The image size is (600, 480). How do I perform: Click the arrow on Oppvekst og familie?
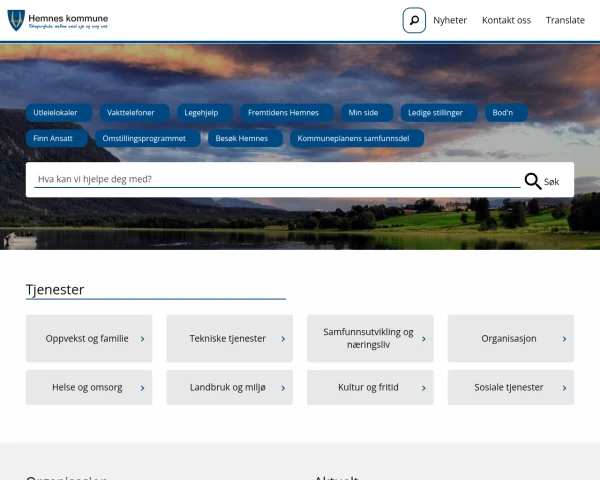coord(143,339)
